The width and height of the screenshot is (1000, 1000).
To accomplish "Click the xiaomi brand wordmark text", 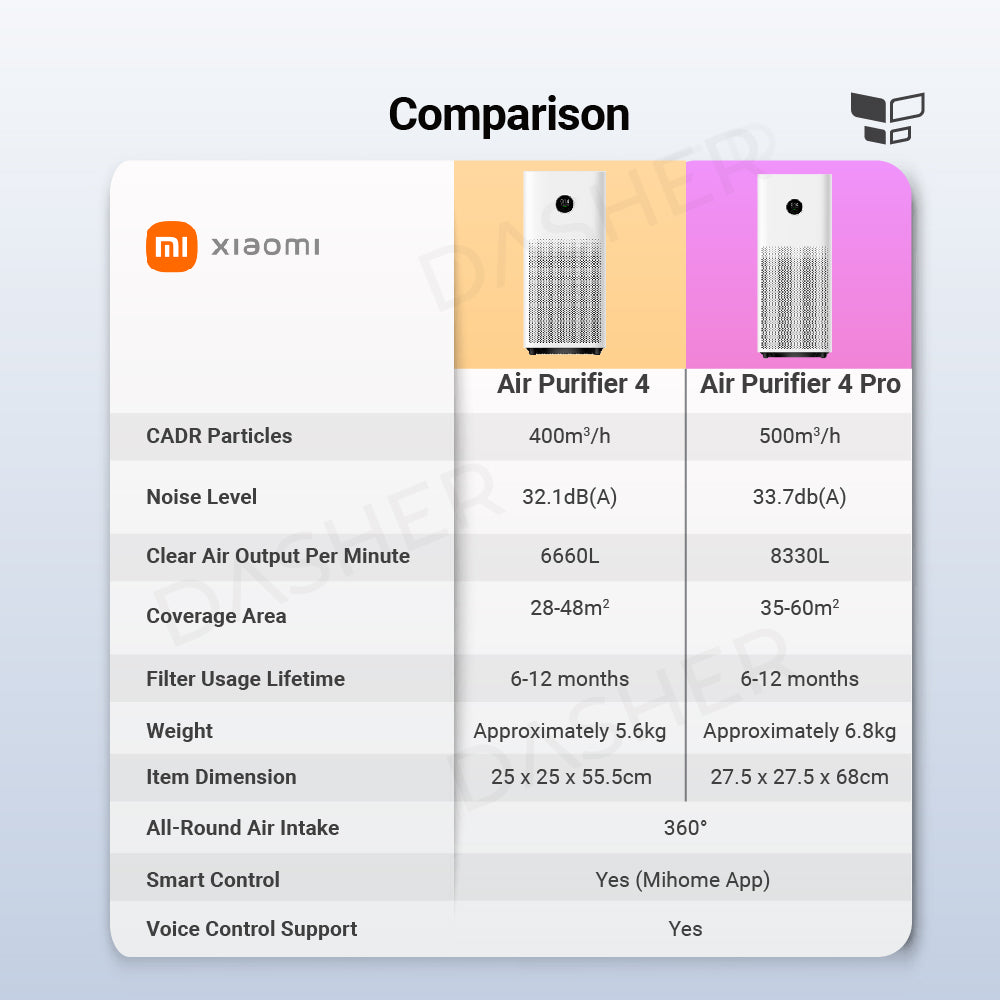I will click(x=265, y=246).
